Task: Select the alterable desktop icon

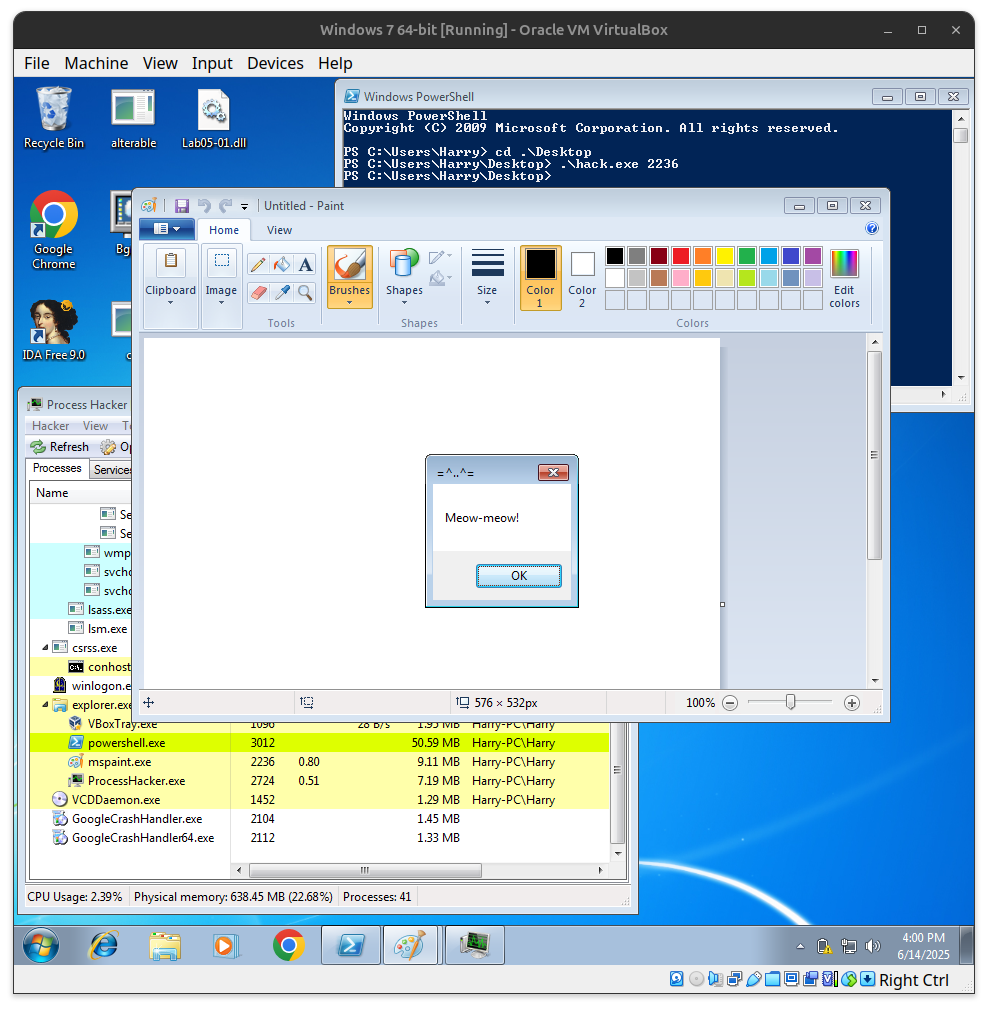Action: tap(133, 119)
